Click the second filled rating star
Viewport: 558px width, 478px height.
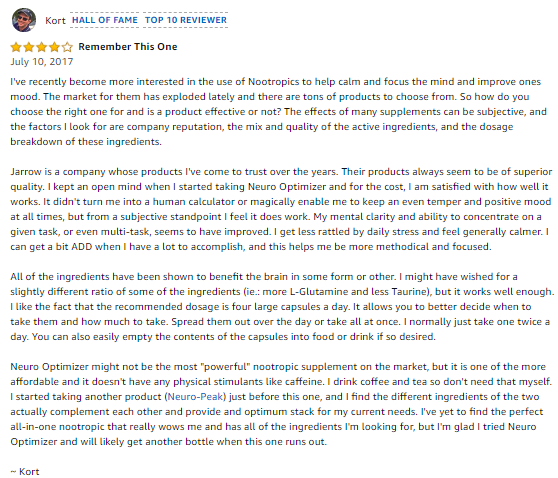click(29, 47)
